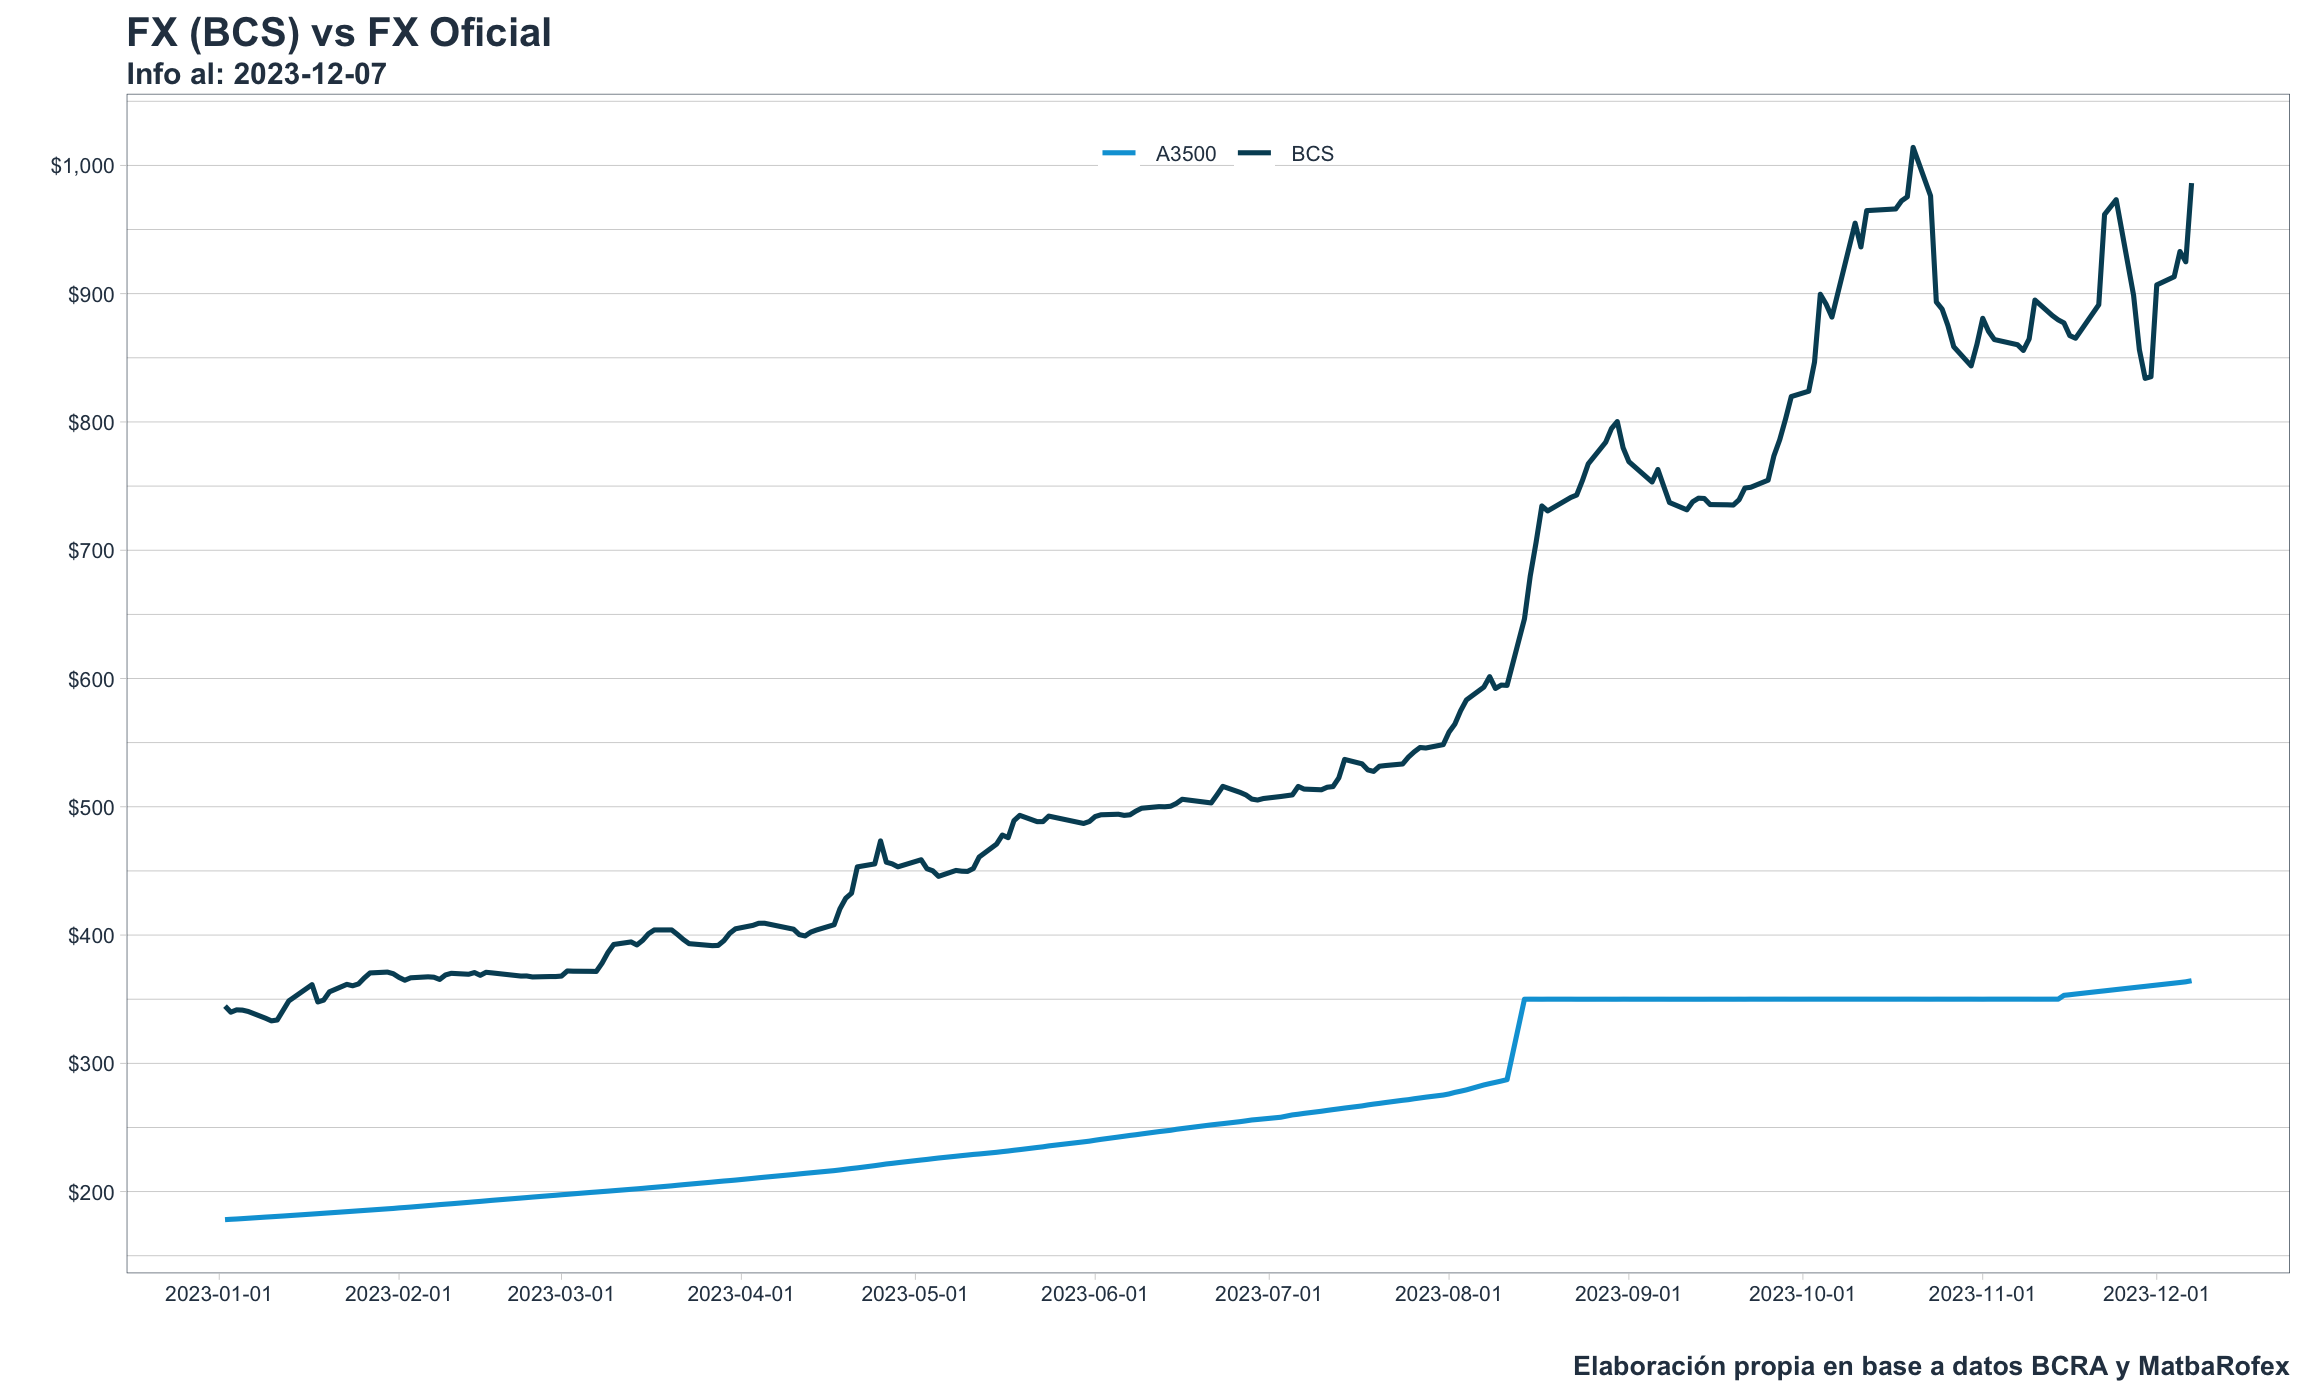Click the $300 y-axis label
This screenshot has width=2303, height=1393.
91,1064
